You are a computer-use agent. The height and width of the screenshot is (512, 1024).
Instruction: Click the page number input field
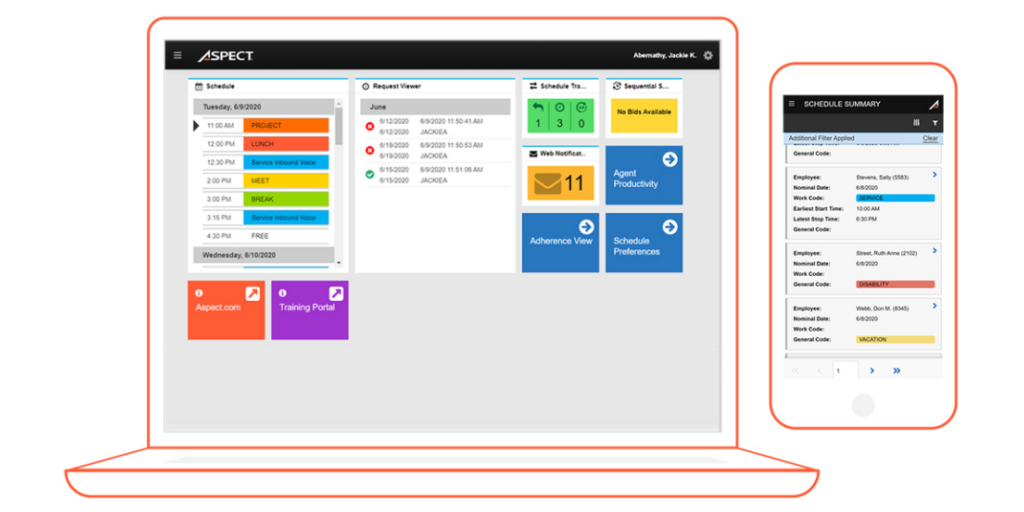click(845, 370)
